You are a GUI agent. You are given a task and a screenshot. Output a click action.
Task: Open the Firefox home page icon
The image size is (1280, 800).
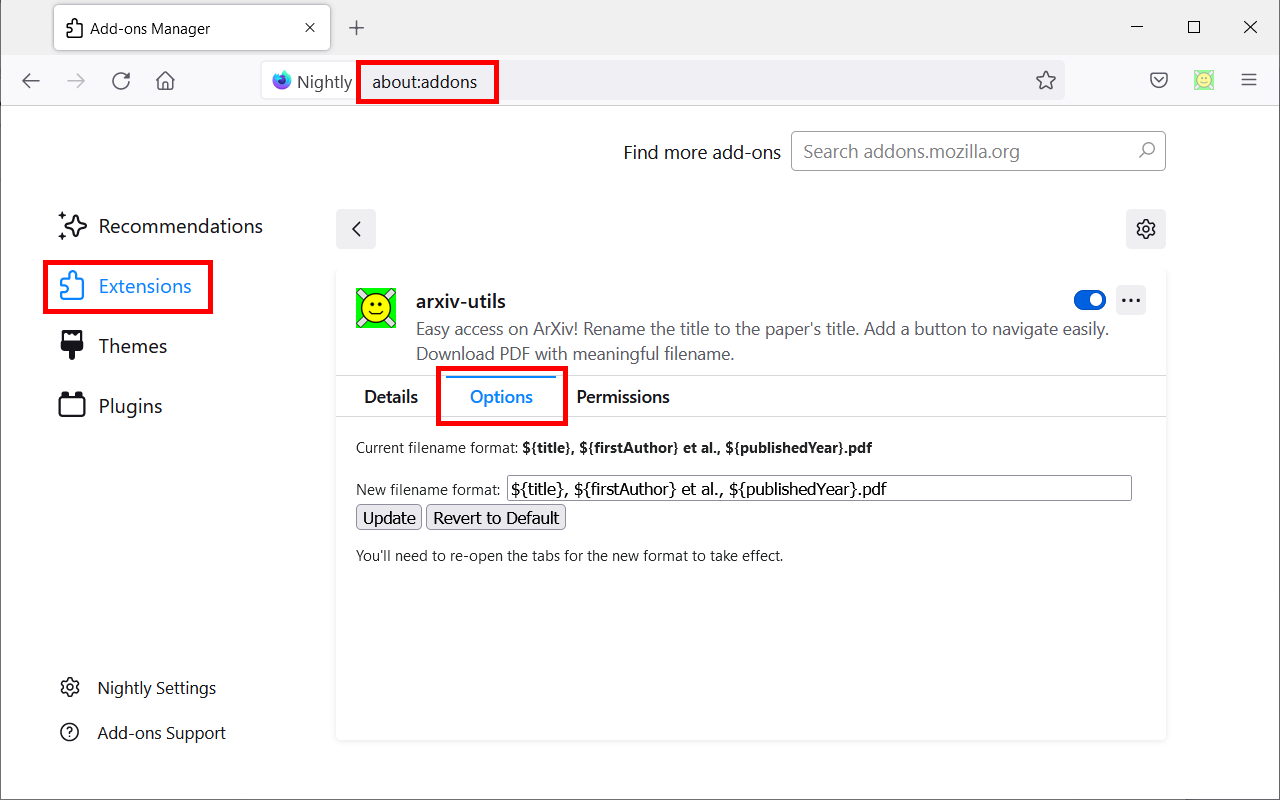point(166,81)
